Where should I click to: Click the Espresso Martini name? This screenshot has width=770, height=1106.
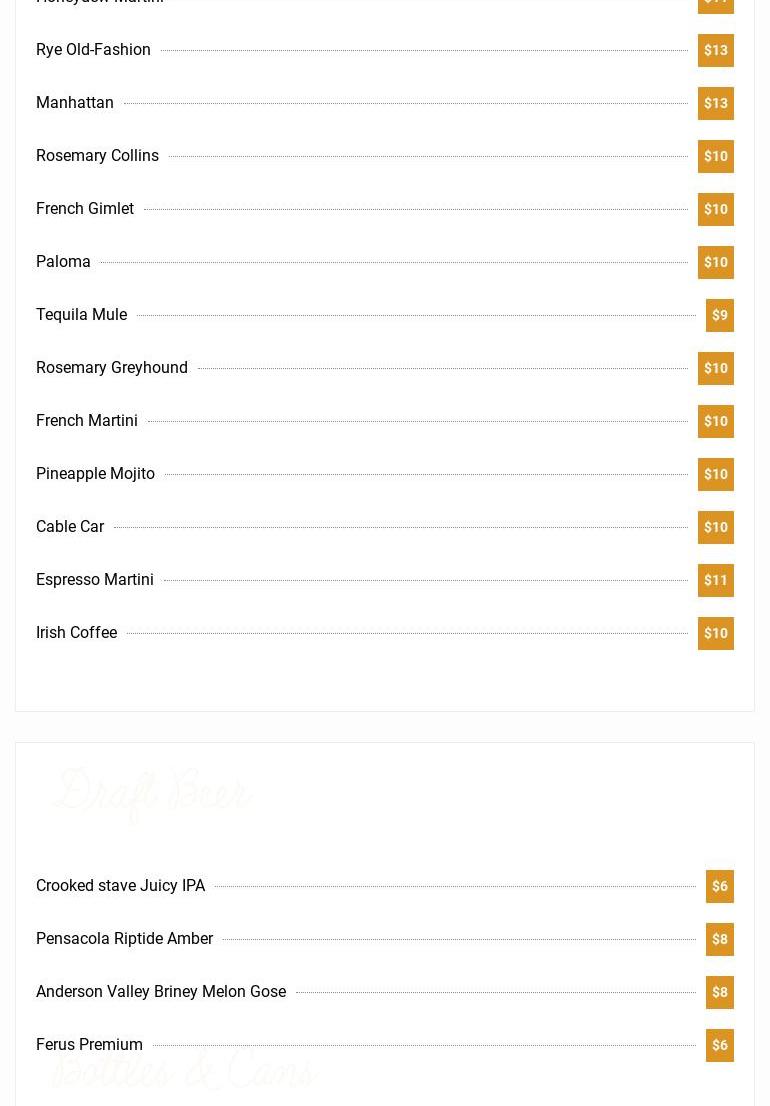click(95, 580)
